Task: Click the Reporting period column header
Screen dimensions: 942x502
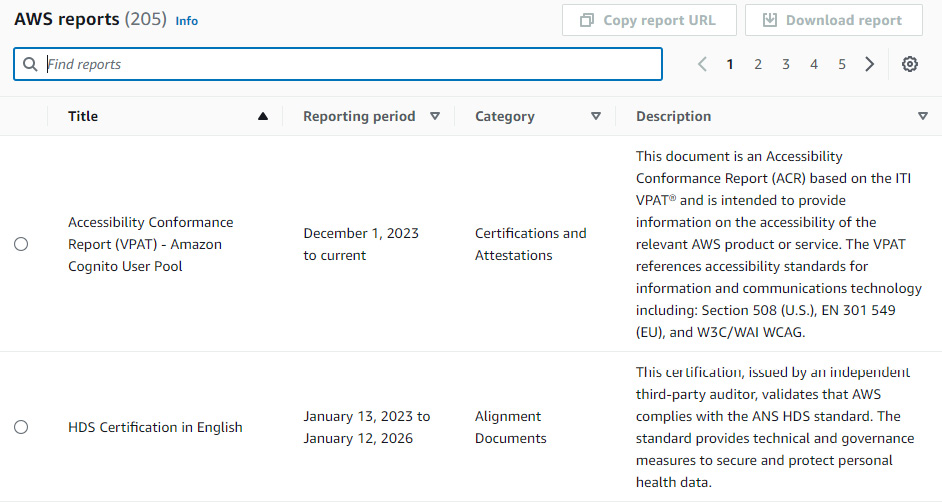Action: coord(359,116)
